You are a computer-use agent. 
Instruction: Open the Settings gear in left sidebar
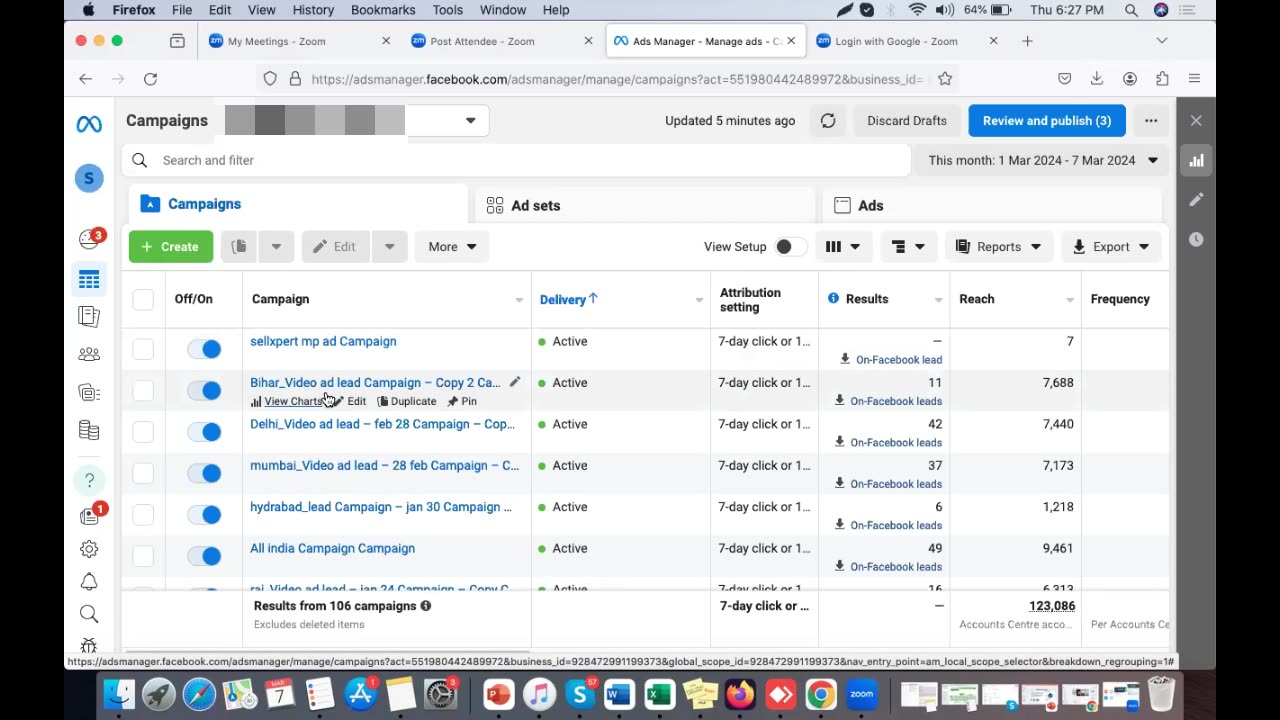[89, 549]
